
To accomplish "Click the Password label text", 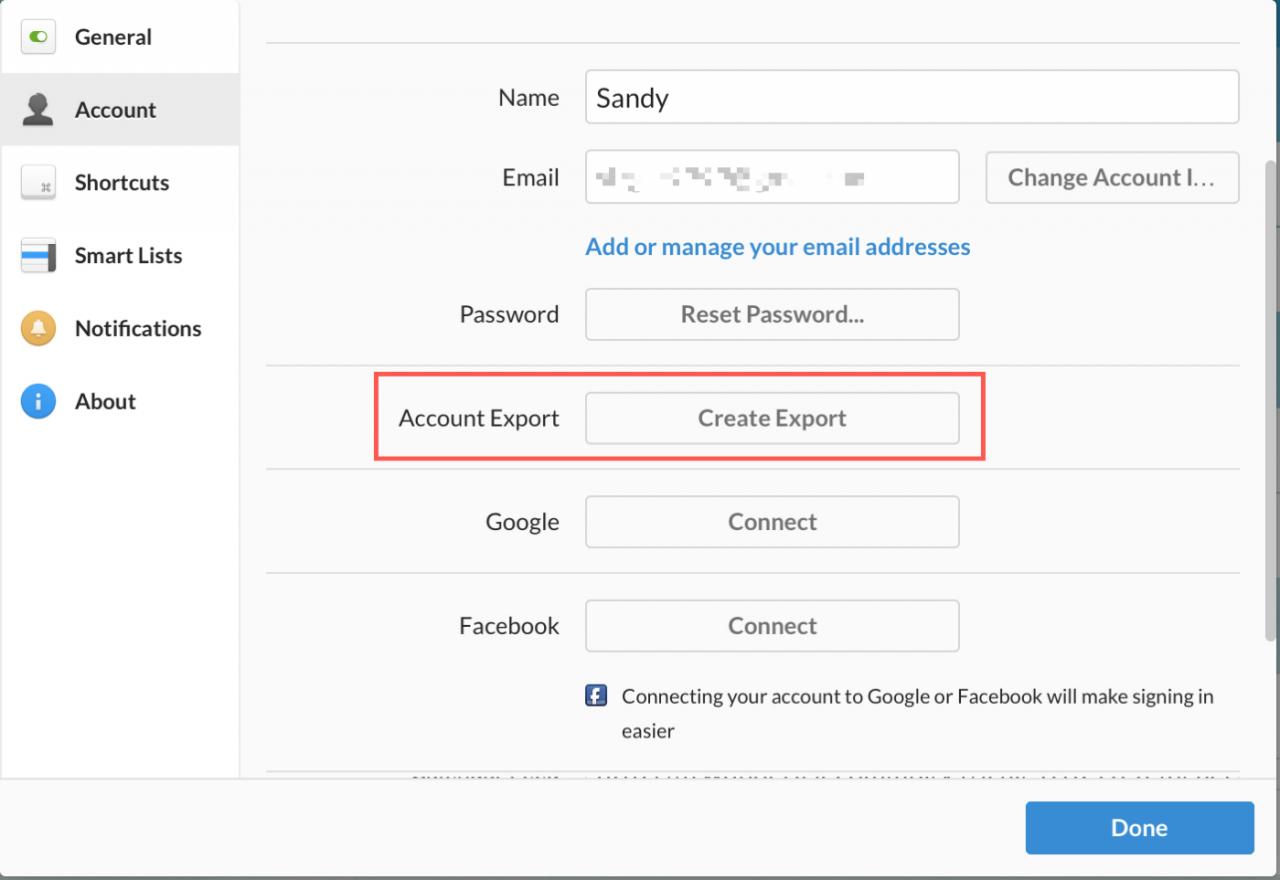I will pyautogui.click(x=509, y=314).
